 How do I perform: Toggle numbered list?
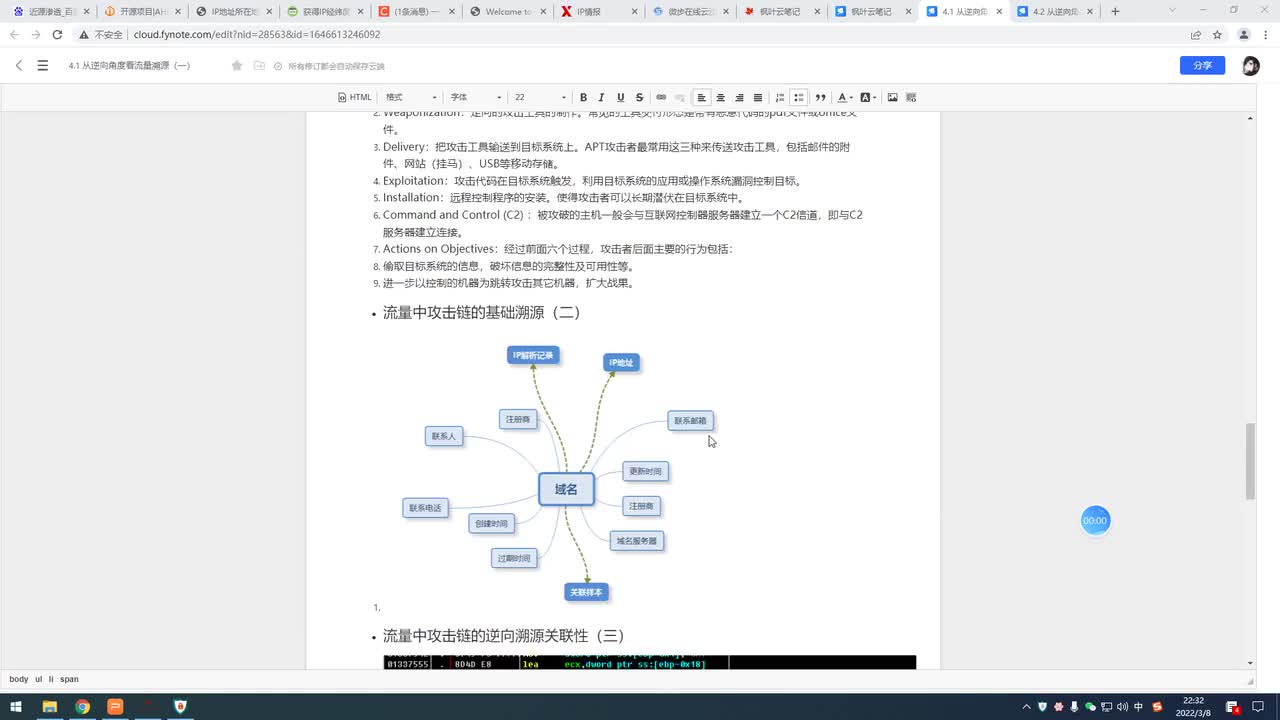(779, 97)
